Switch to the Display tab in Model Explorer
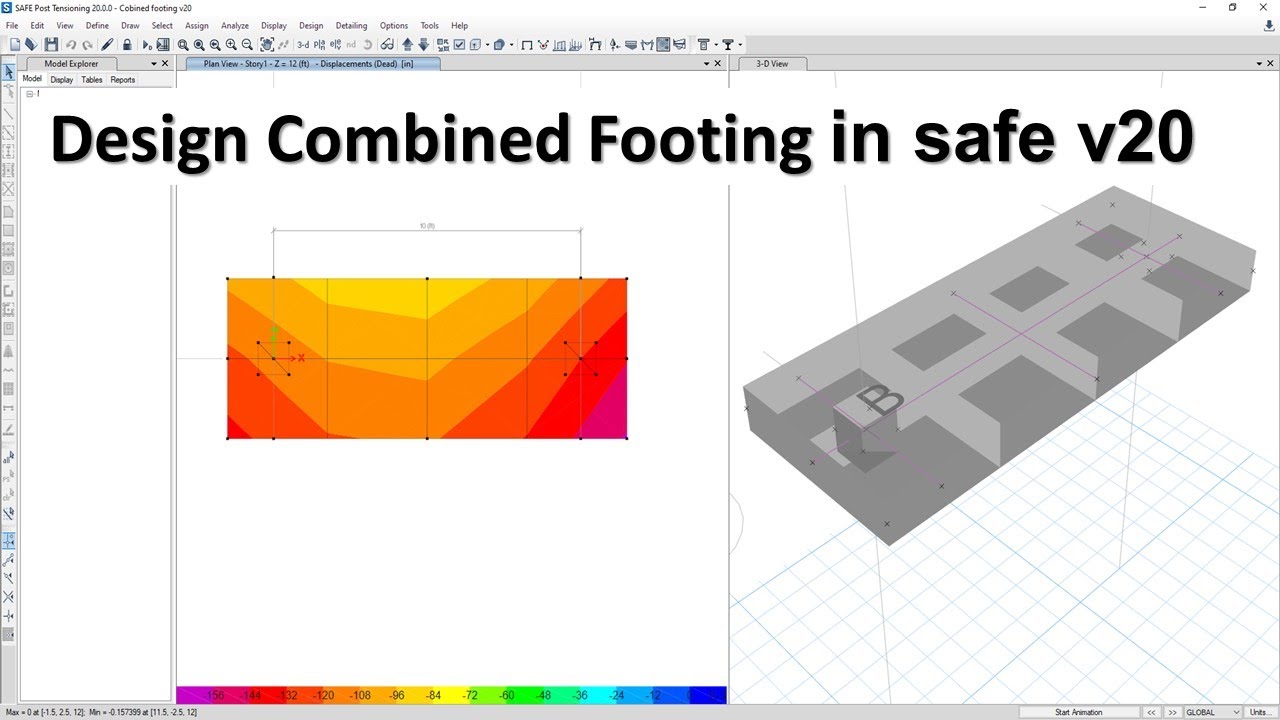The height and width of the screenshot is (720, 1280). [62, 79]
